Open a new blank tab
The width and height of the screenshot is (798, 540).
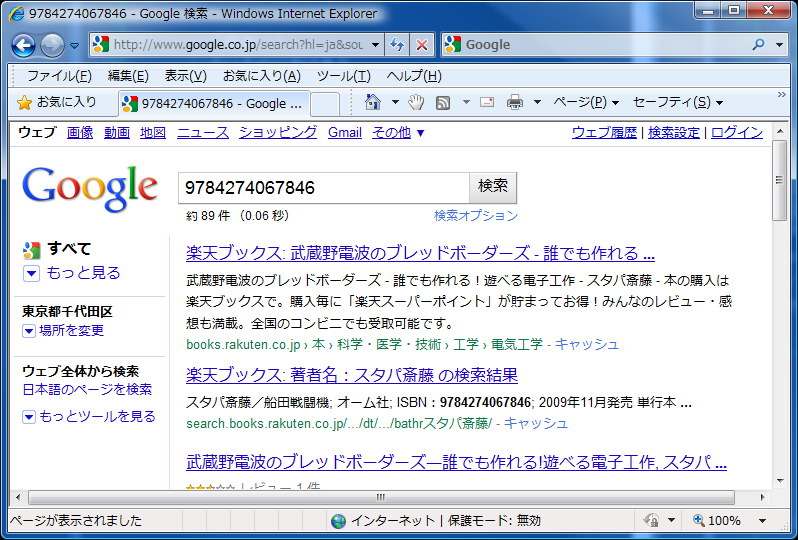[325, 104]
